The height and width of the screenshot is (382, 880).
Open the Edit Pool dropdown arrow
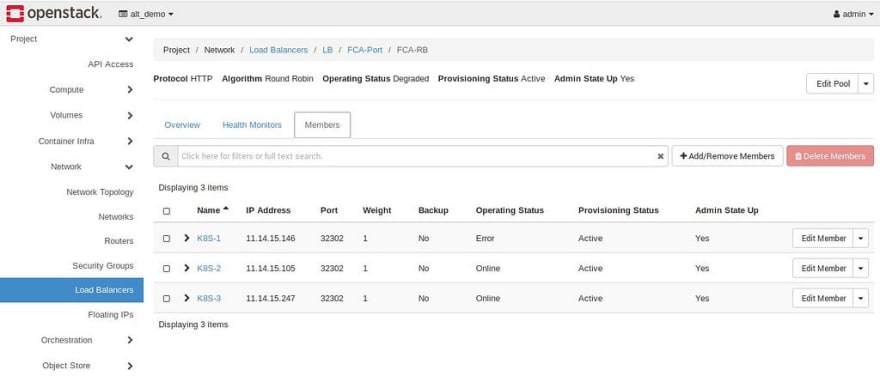click(x=865, y=84)
